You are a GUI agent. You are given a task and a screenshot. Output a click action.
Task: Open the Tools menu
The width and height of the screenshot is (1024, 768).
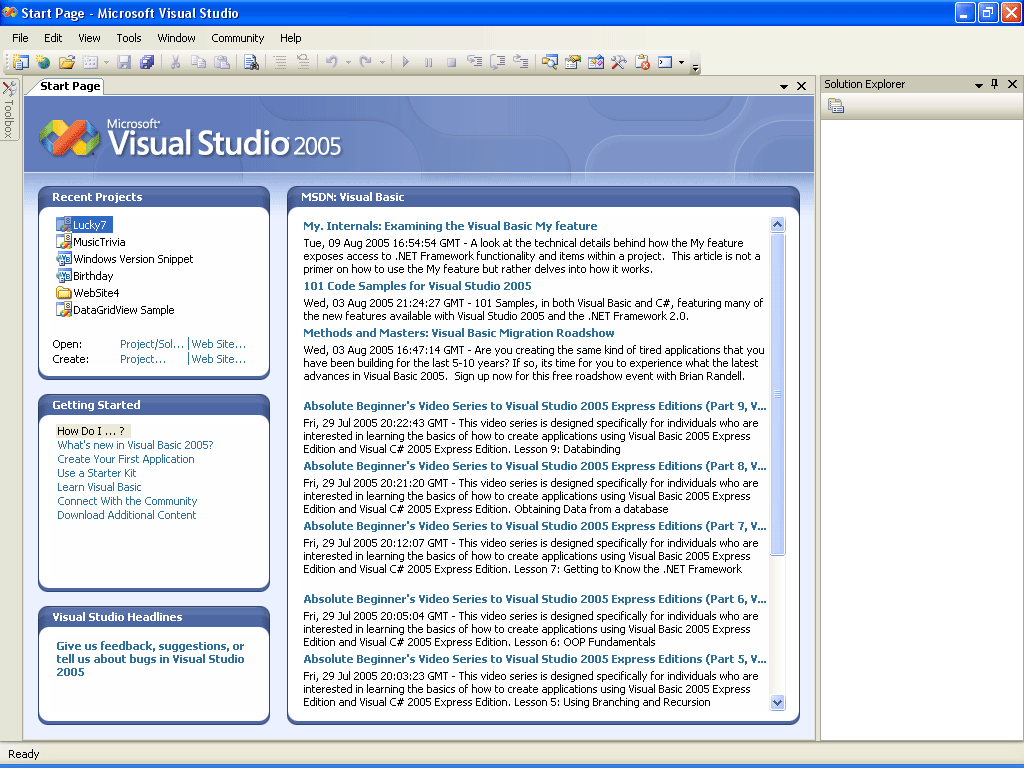pos(129,38)
